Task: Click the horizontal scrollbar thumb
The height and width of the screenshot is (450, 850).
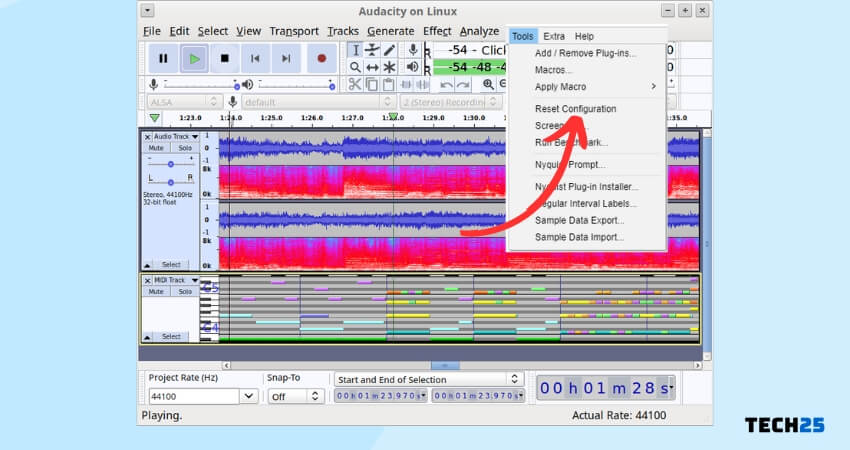Action: click(x=445, y=365)
